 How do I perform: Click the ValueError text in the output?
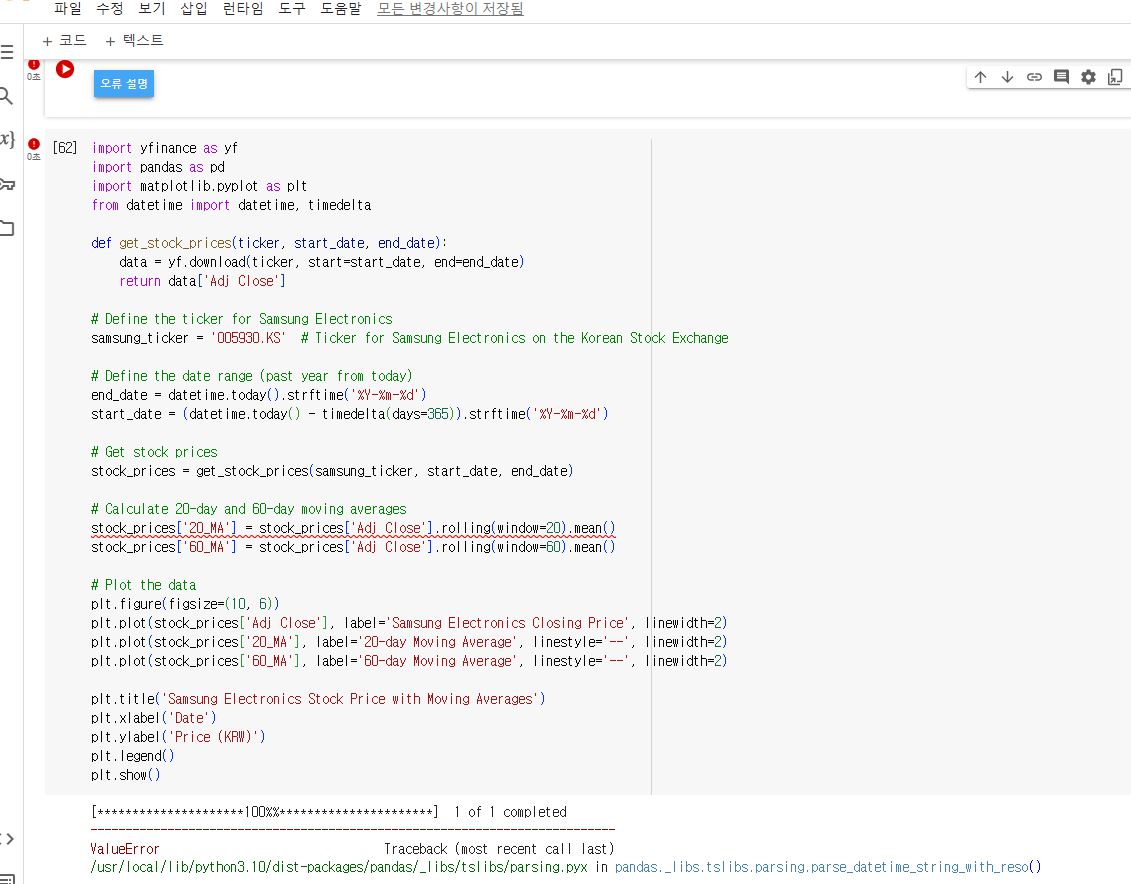125,849
